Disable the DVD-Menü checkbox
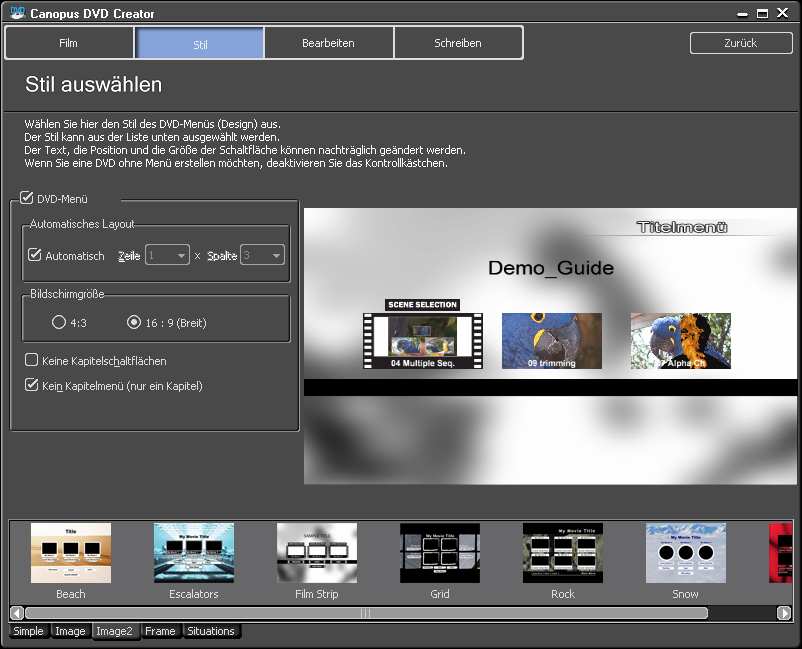The image size is (802, 649). [x=27, y=199]
